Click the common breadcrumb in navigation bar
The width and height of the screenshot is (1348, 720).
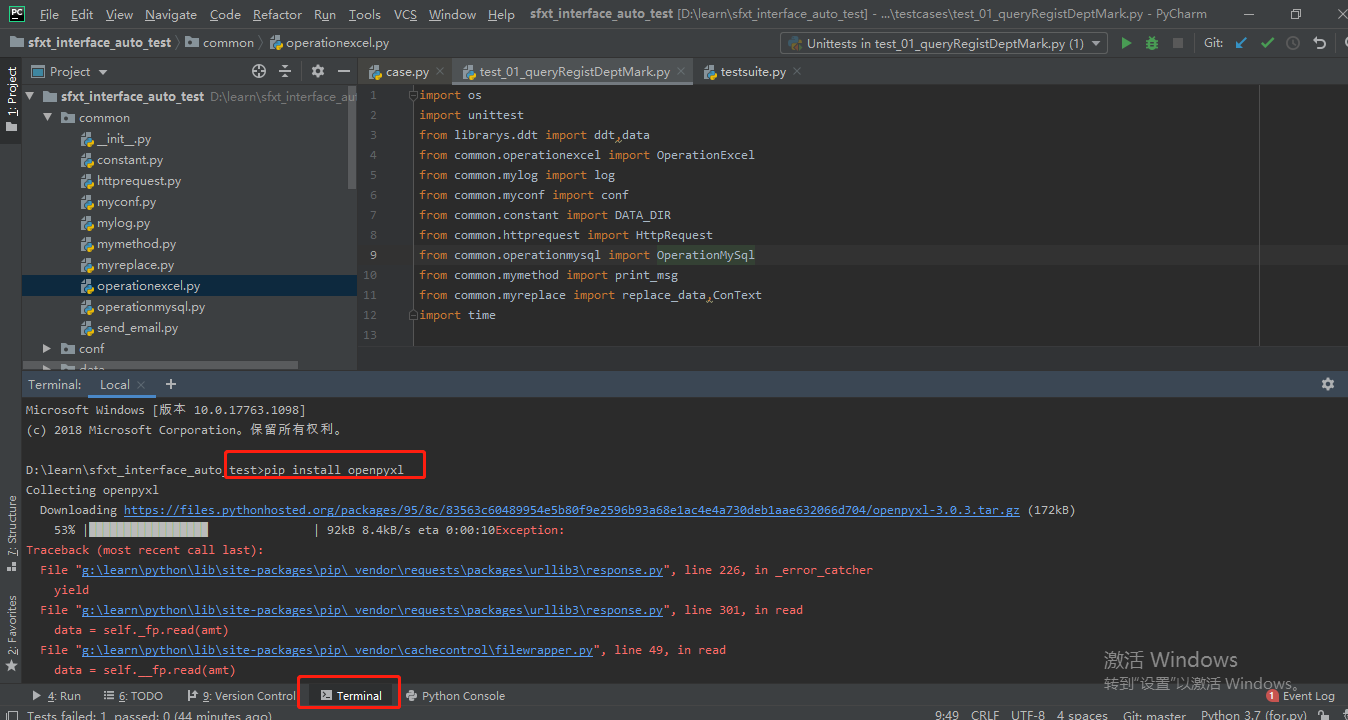(x=219, y=43)
